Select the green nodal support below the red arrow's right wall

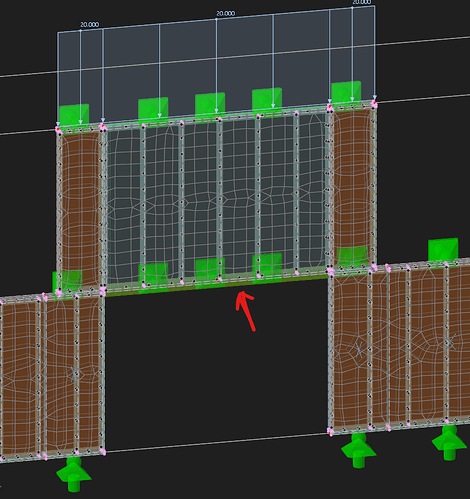358,450
